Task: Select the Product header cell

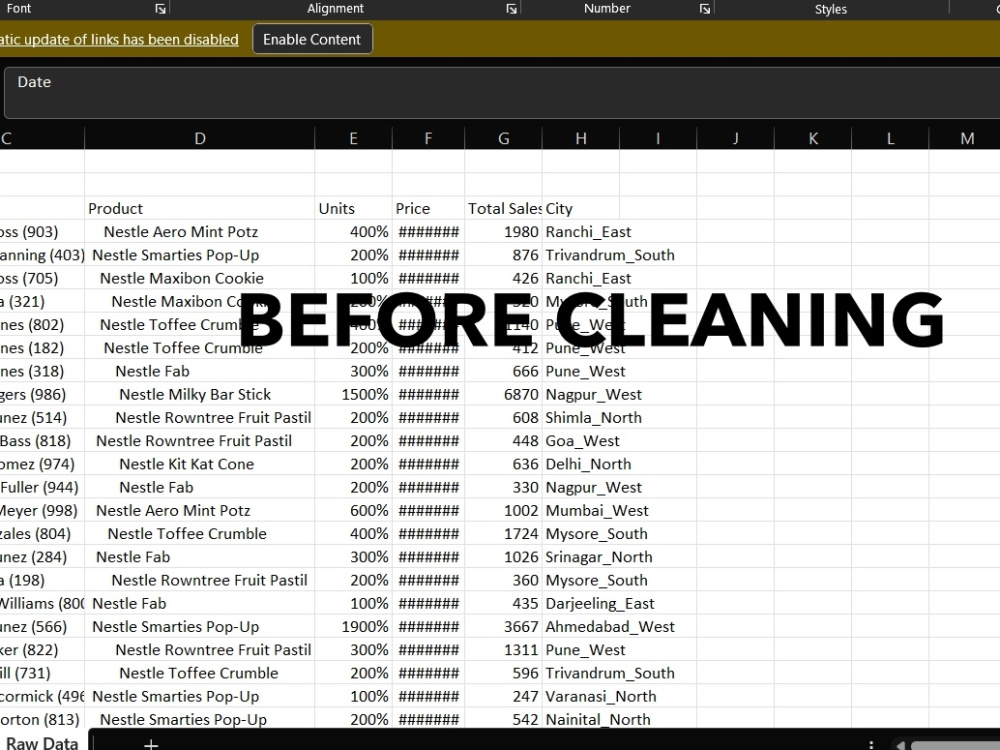Action: point(200,209)
